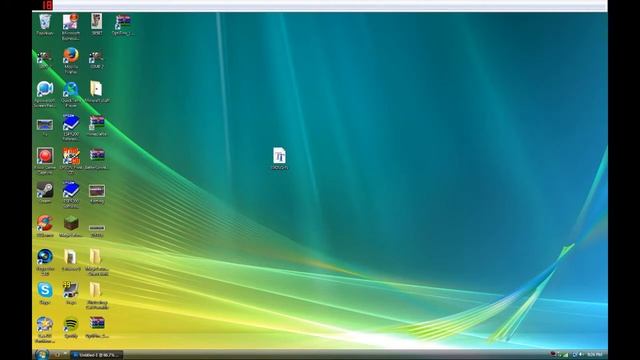Open the blue circular icon above Skype
The width and height of the screenshot is (640, 360).
pyautogui.click(x=45, y=262)
